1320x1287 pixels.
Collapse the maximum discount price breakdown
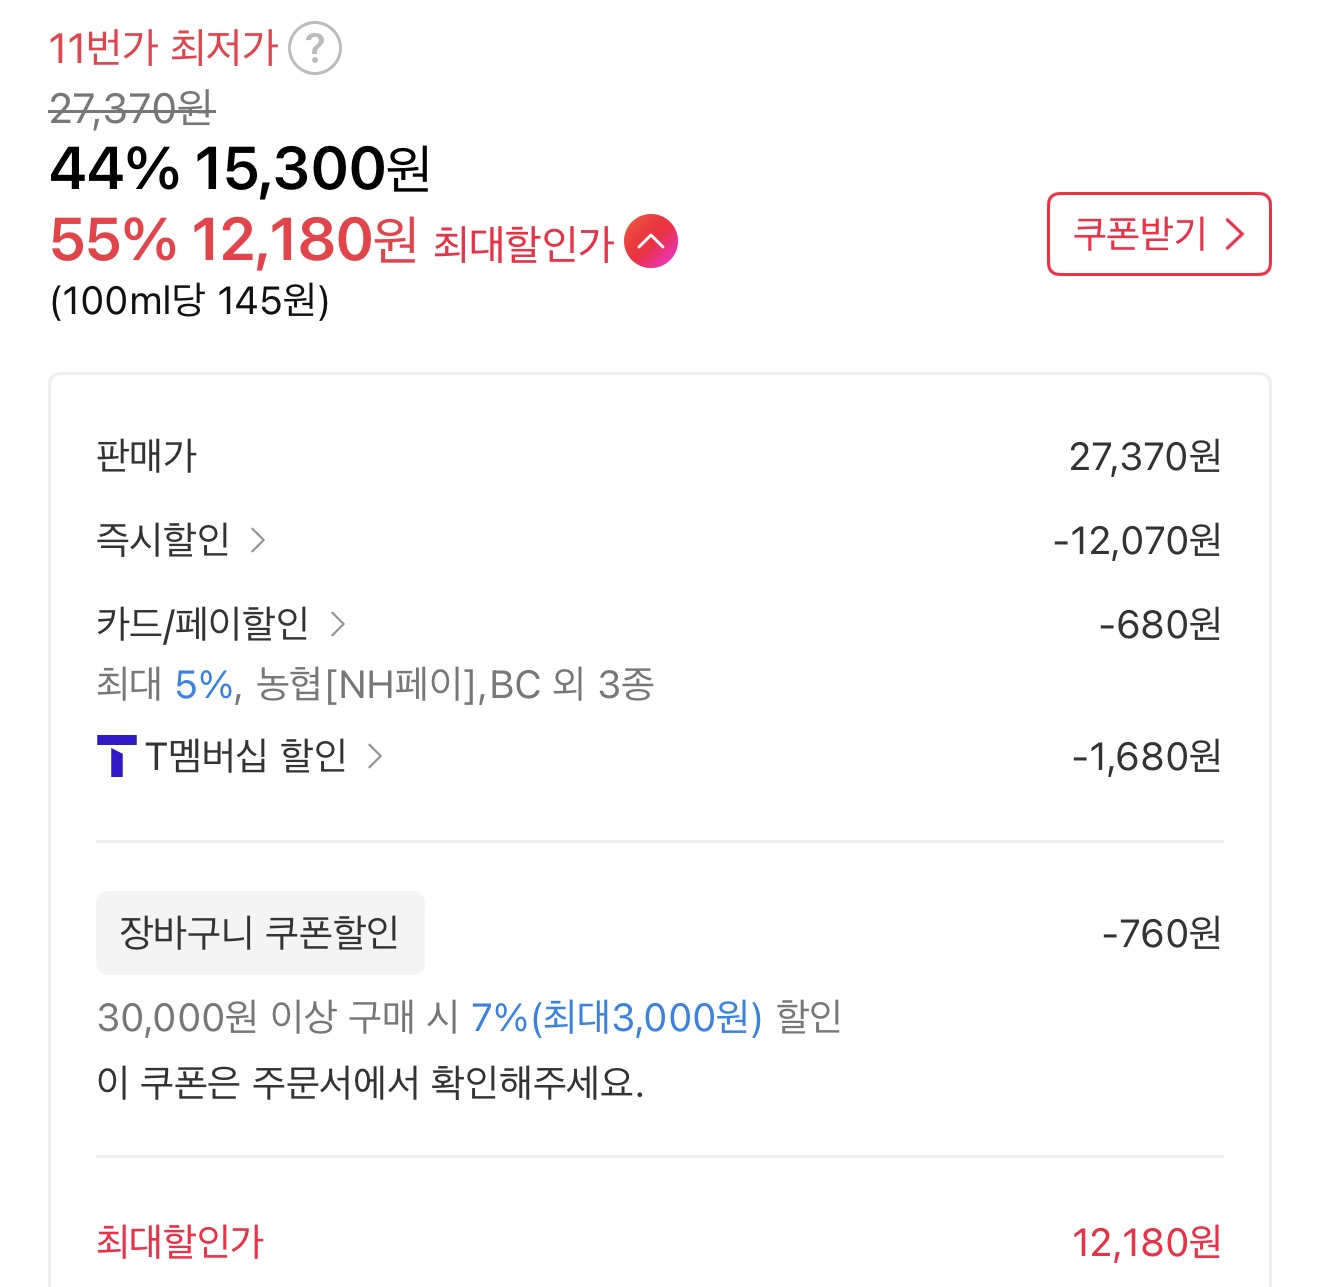[651, 240]
